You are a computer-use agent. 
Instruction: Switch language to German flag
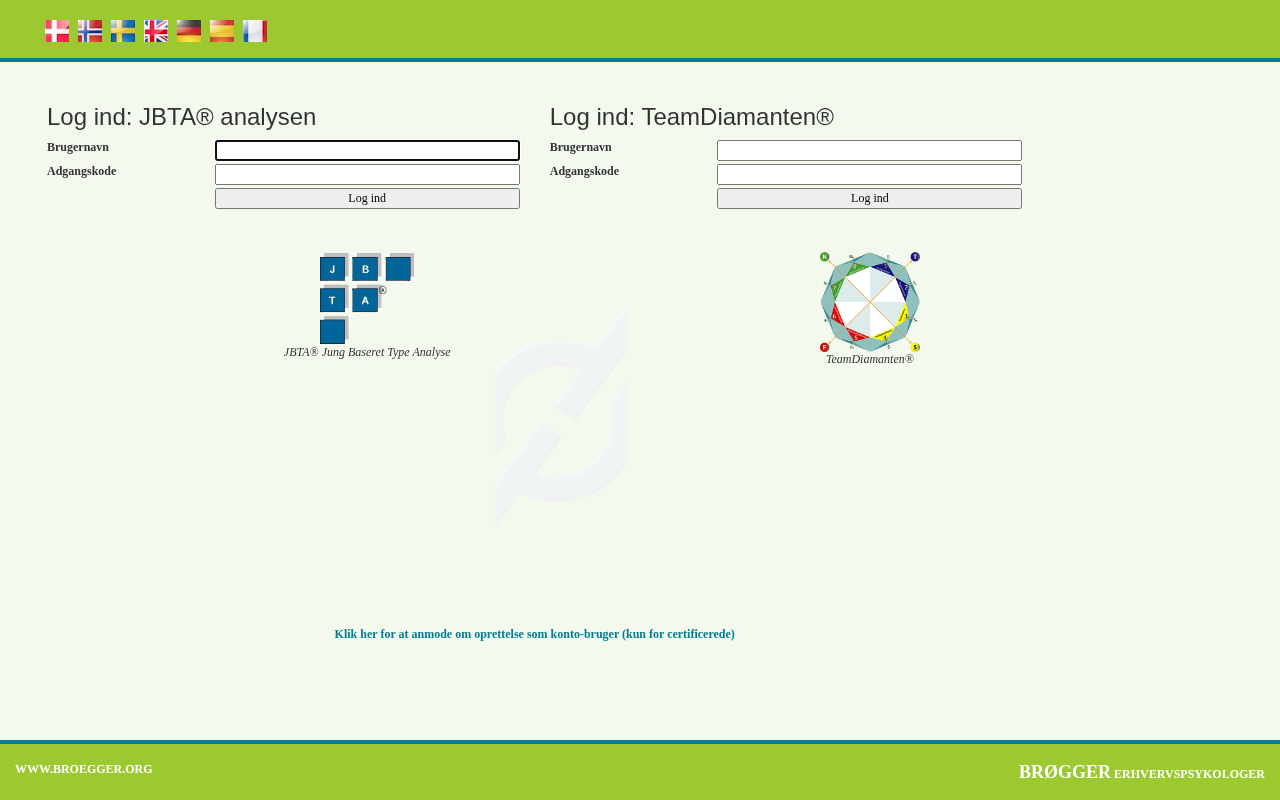click(x=189, y=31)
